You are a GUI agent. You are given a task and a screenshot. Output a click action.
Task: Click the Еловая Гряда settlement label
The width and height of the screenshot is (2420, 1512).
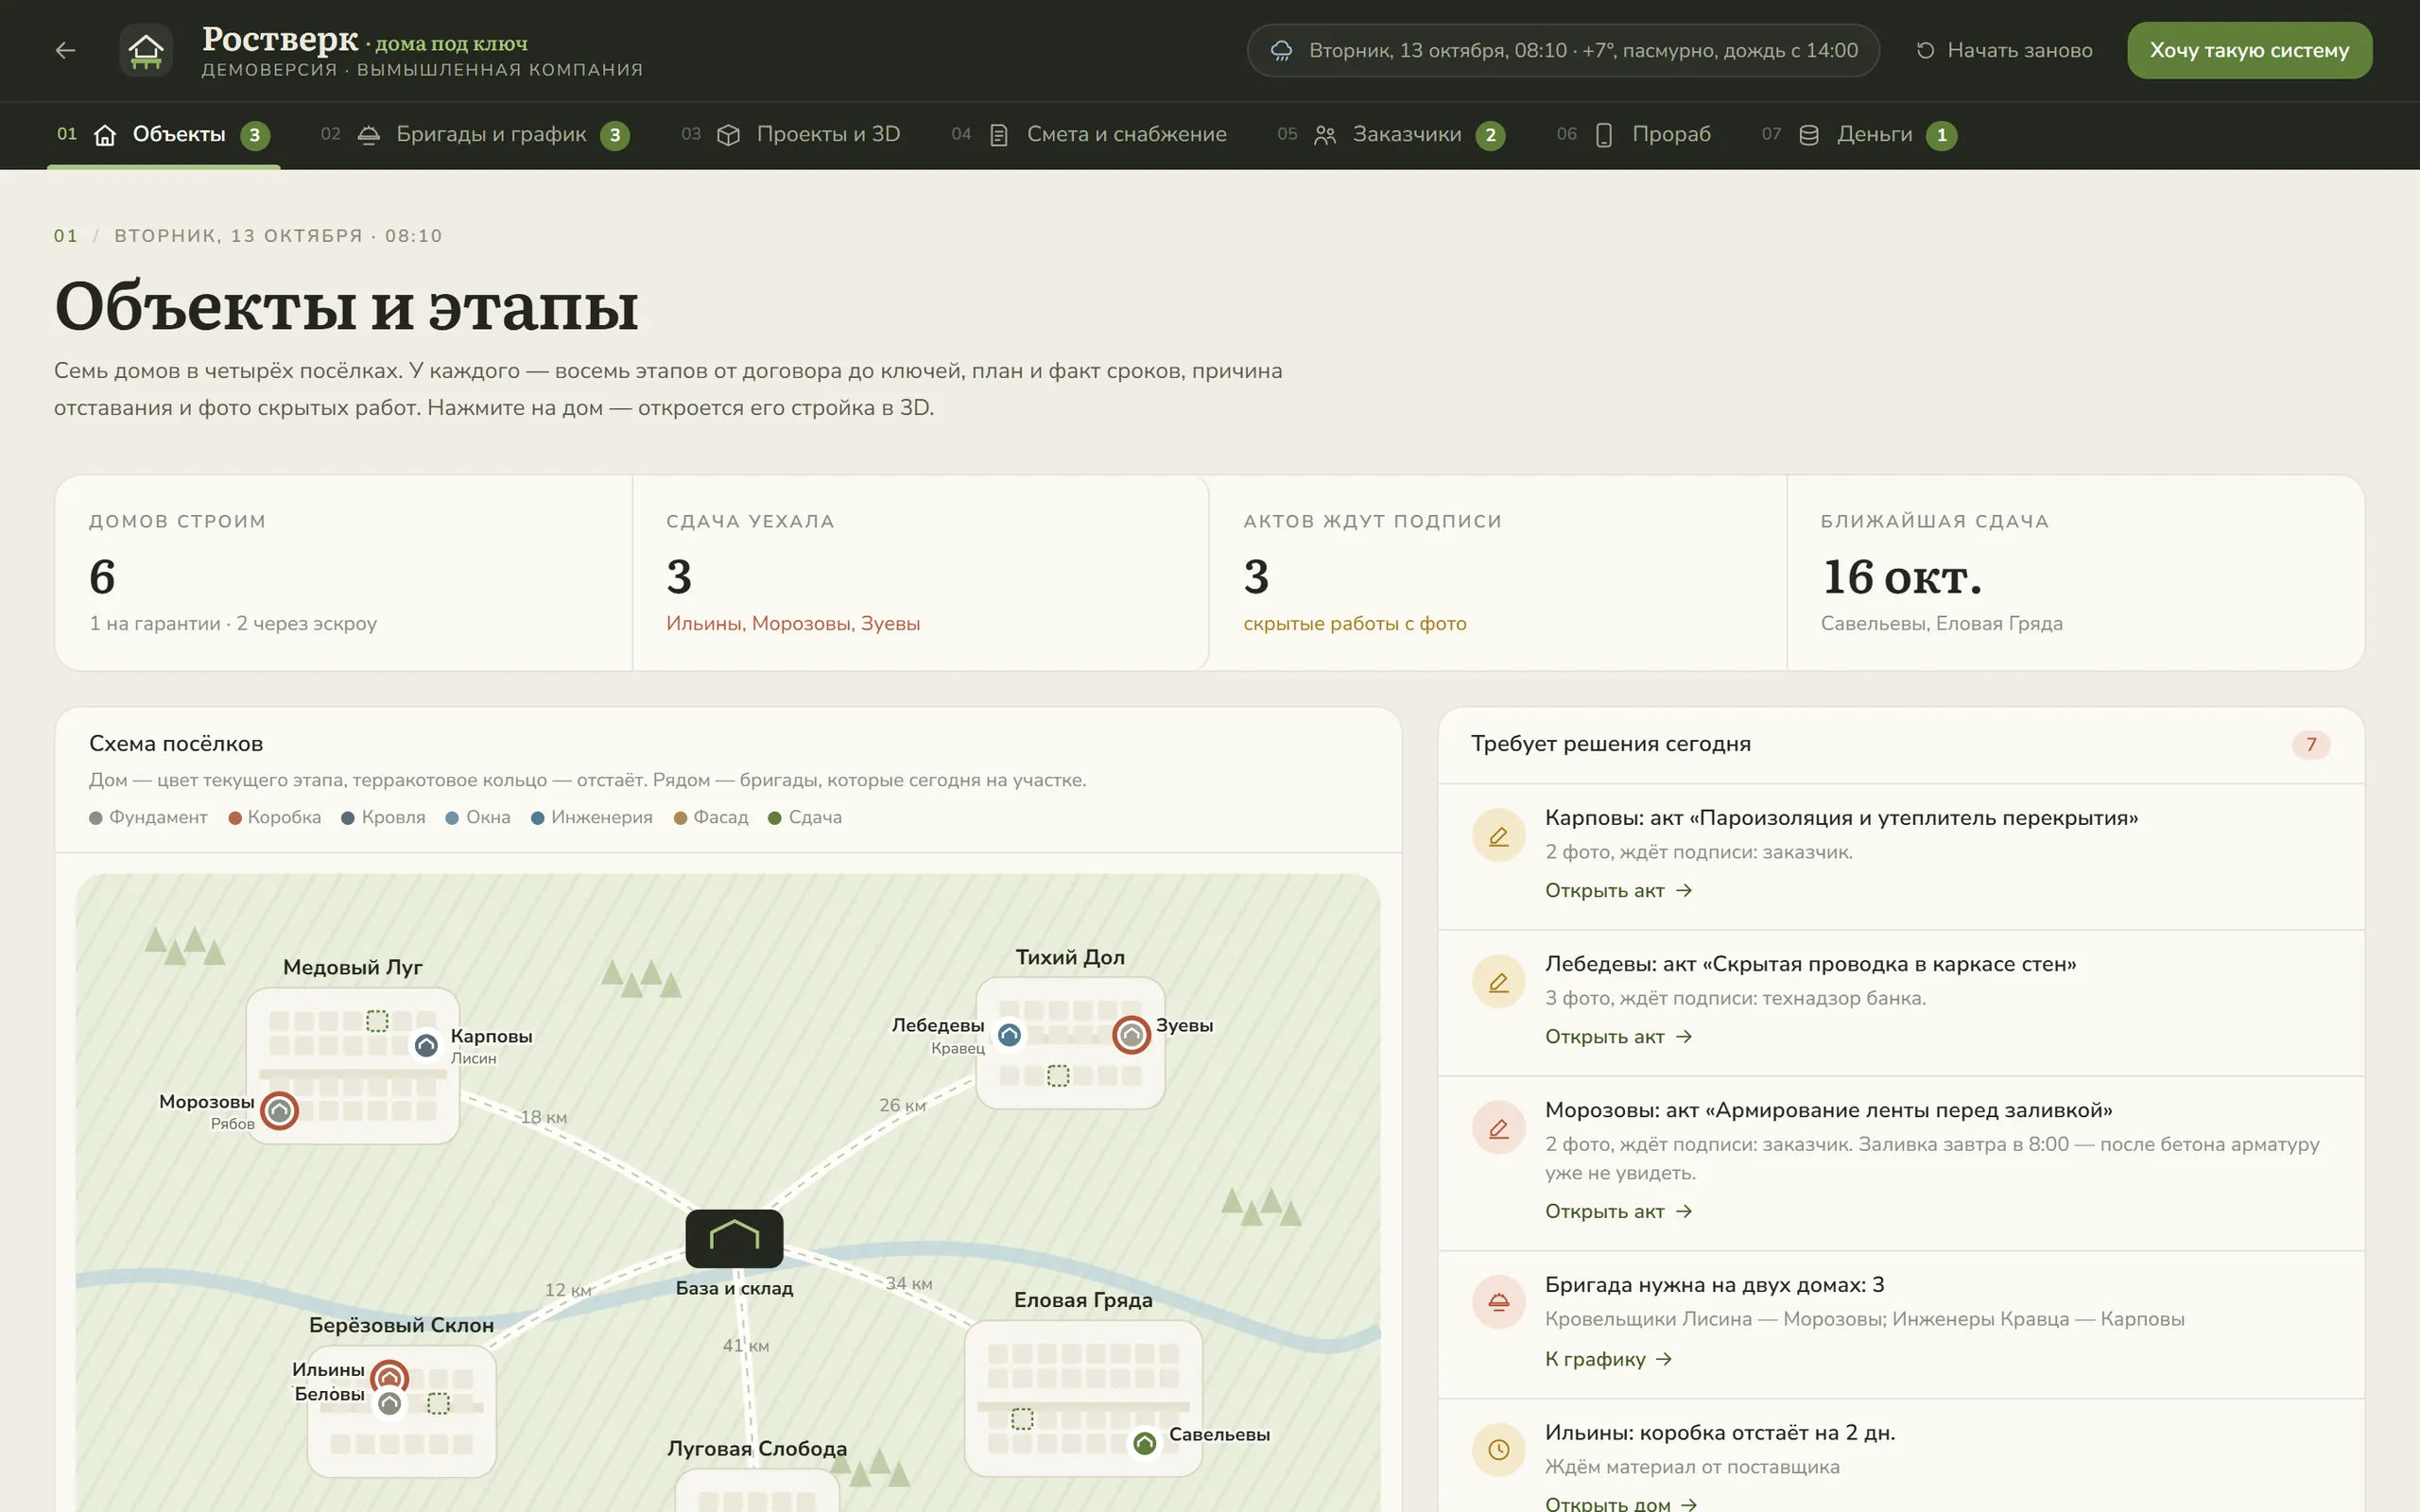point(1083,1300)
